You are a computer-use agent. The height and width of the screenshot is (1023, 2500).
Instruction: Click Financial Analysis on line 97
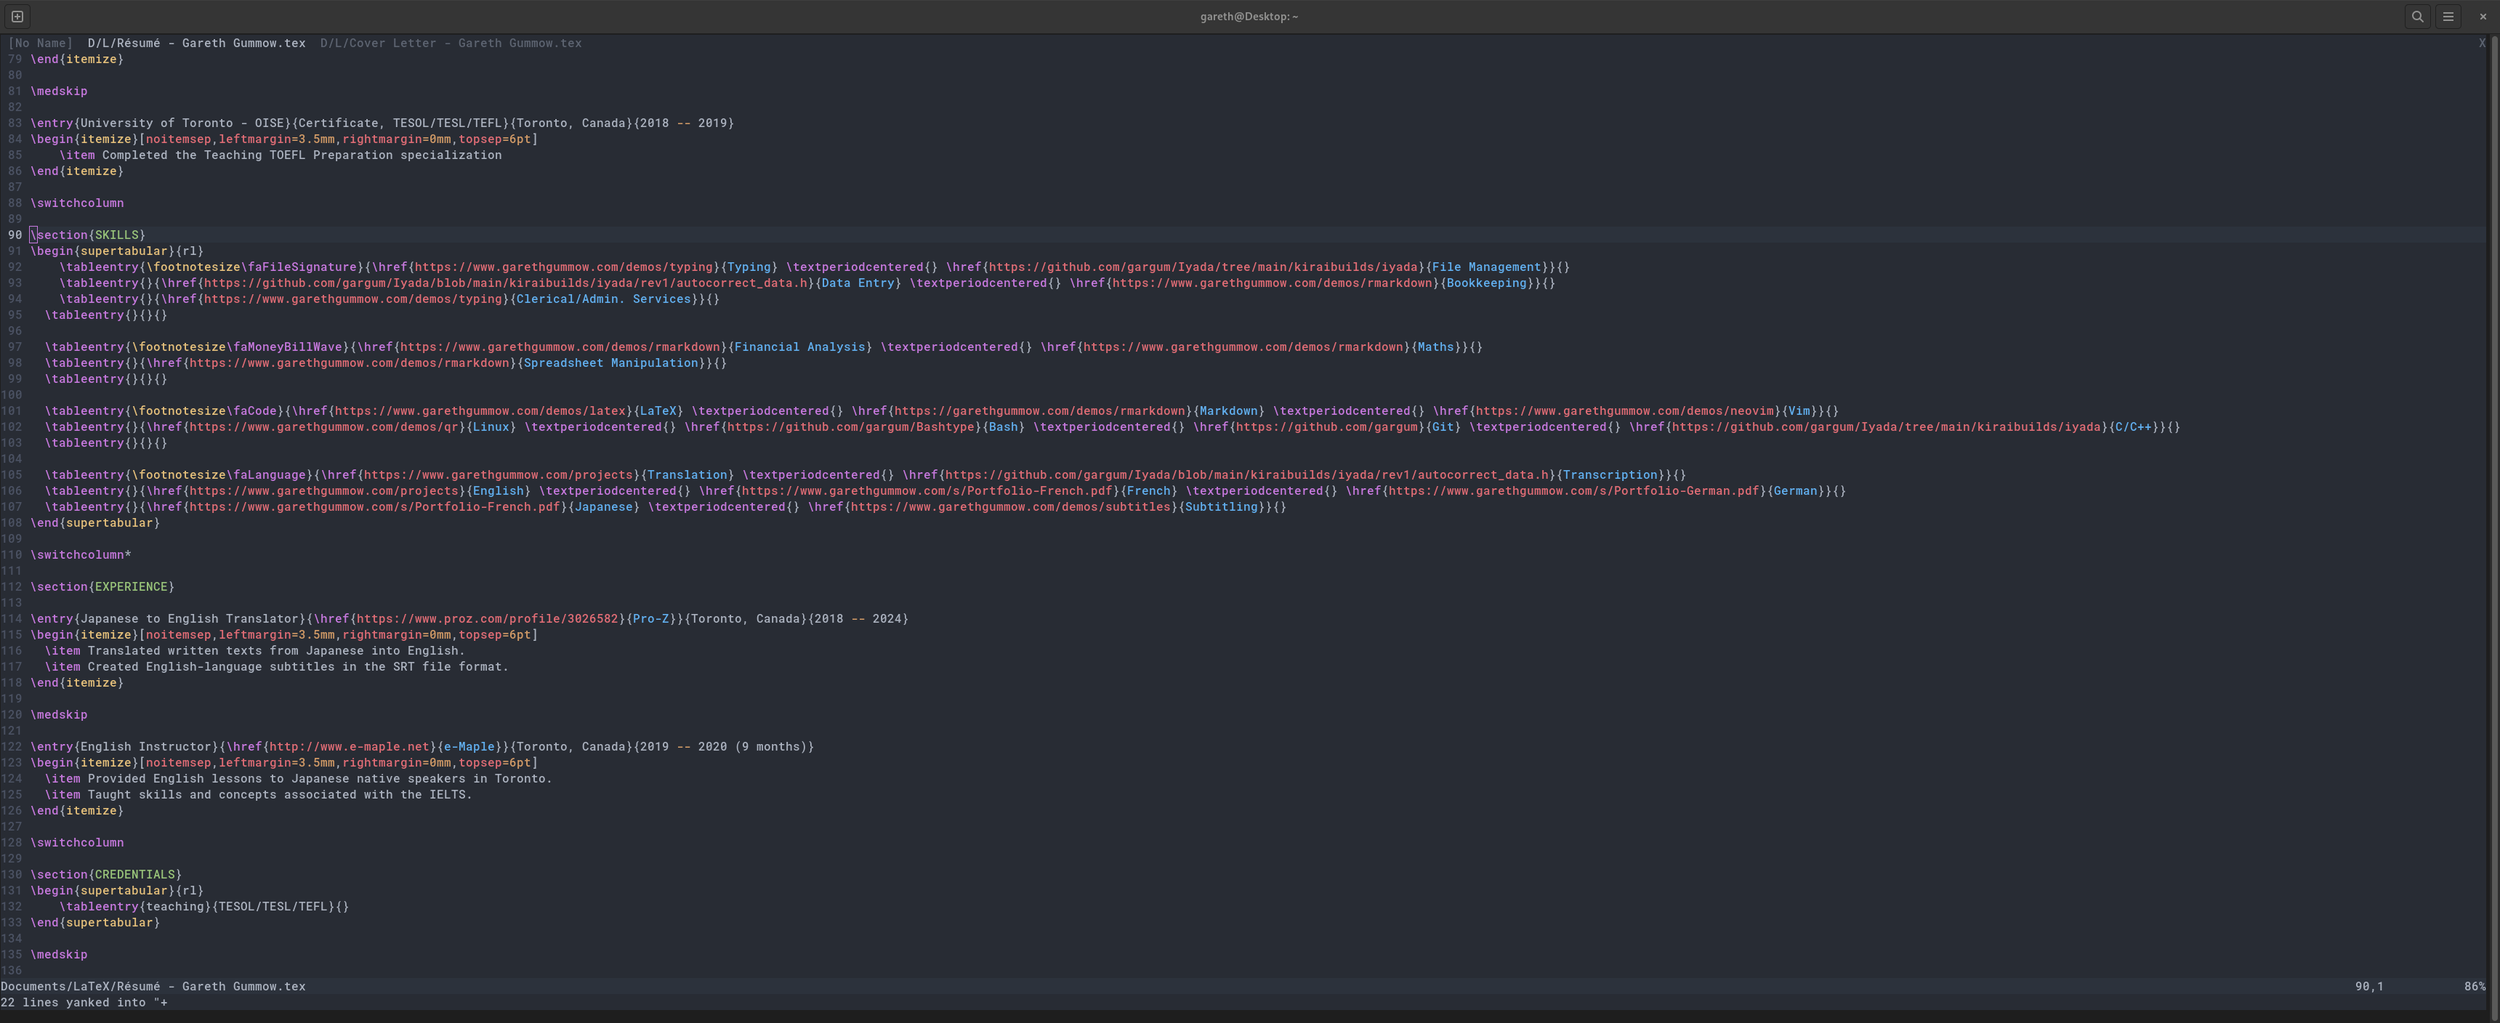pos(799,347)
